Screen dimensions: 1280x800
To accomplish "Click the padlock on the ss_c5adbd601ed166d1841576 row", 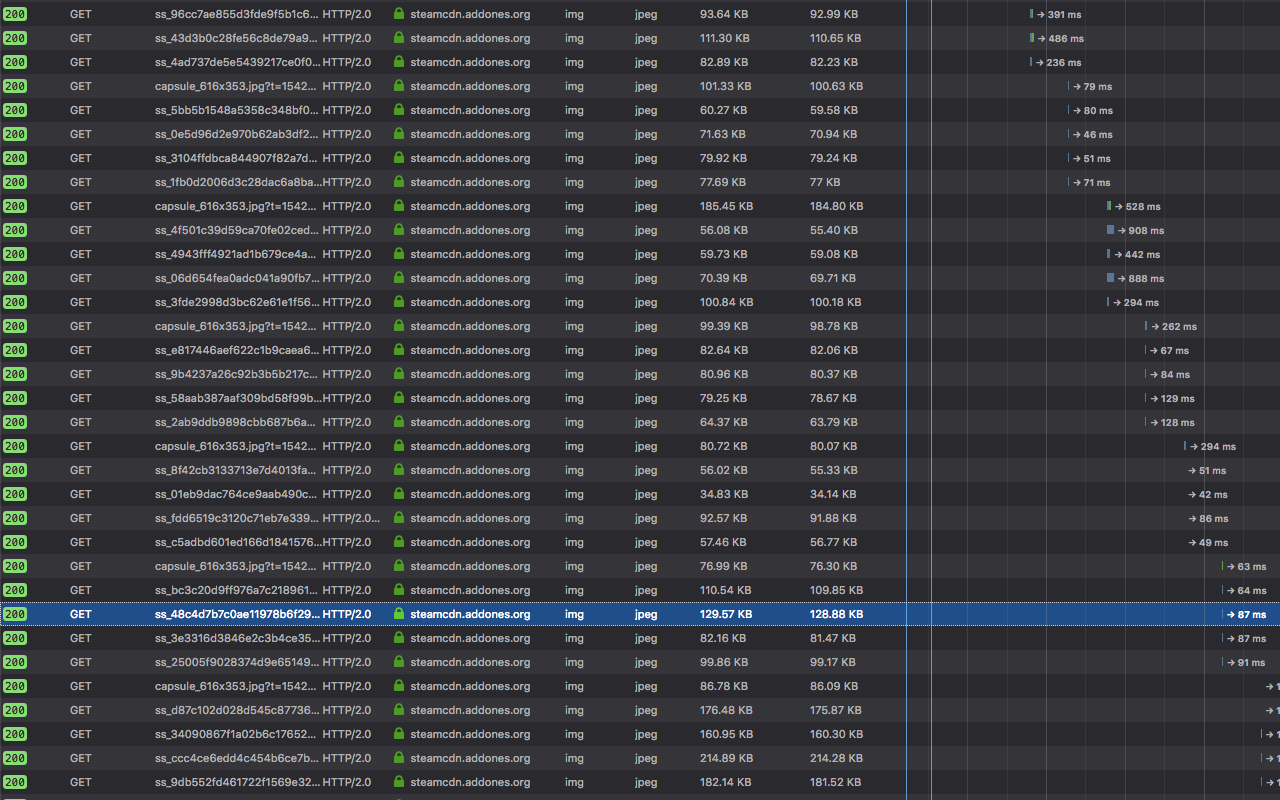I will (x=397, y=542).
